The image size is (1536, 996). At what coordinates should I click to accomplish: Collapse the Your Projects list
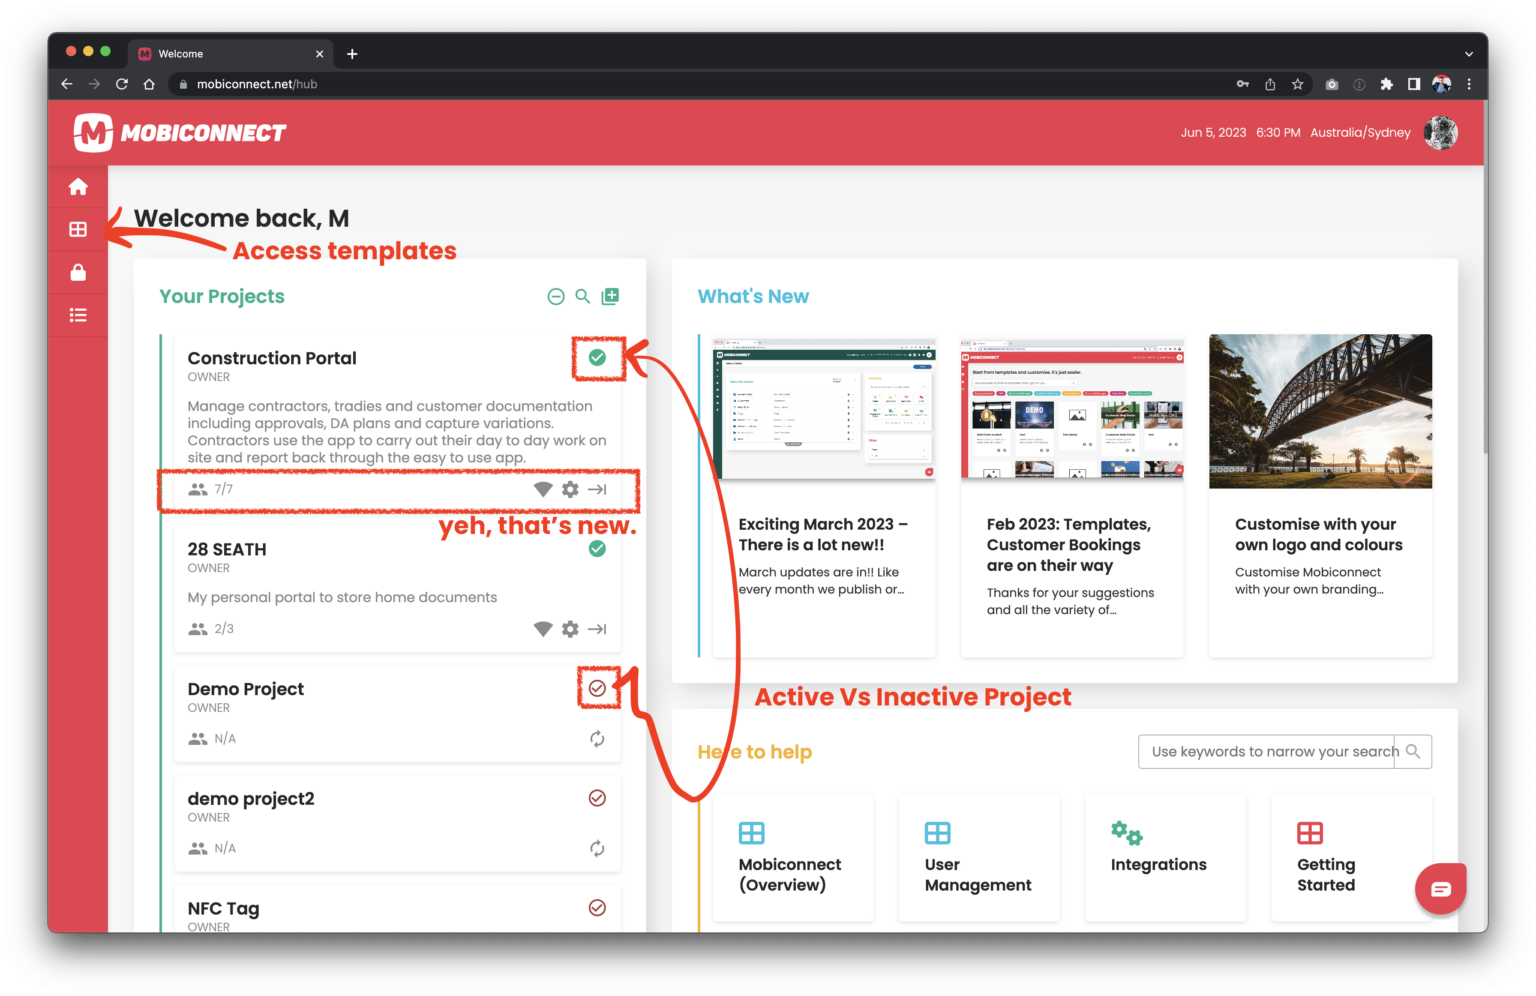coord(556,296)
